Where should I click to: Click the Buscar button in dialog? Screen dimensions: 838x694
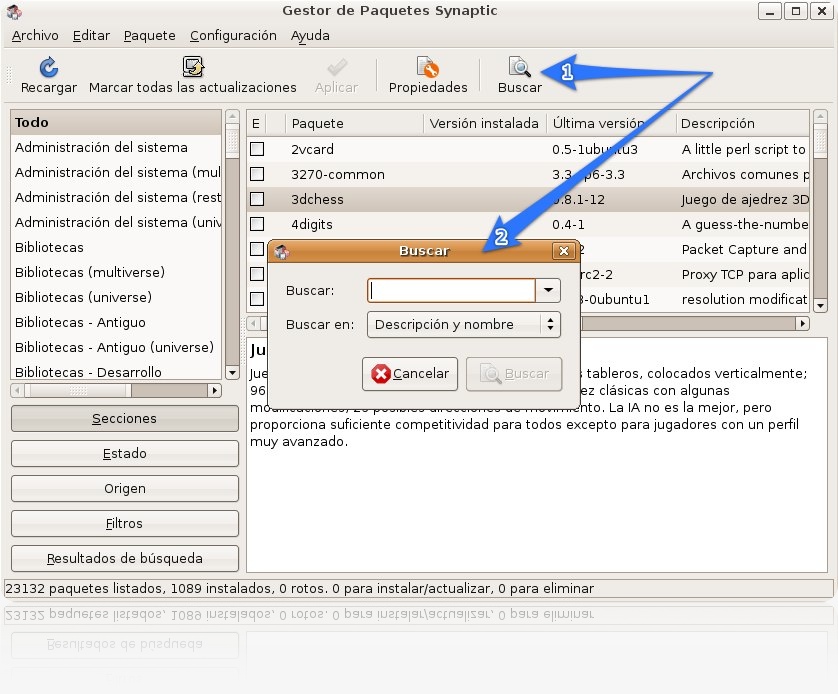514,374
